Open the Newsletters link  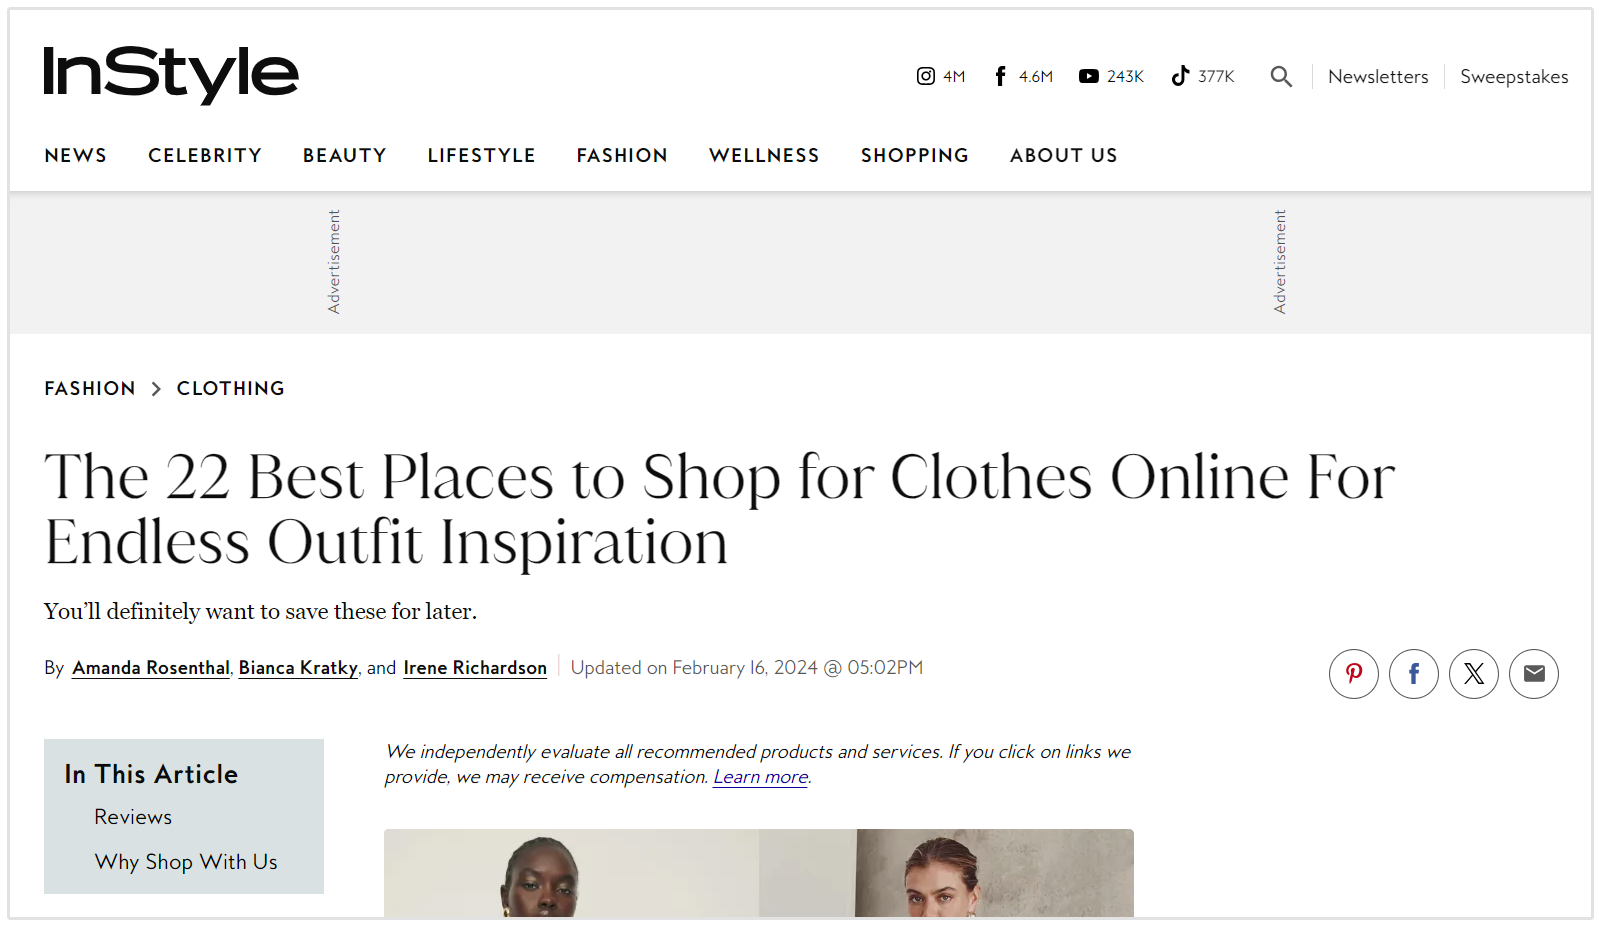1378,77
